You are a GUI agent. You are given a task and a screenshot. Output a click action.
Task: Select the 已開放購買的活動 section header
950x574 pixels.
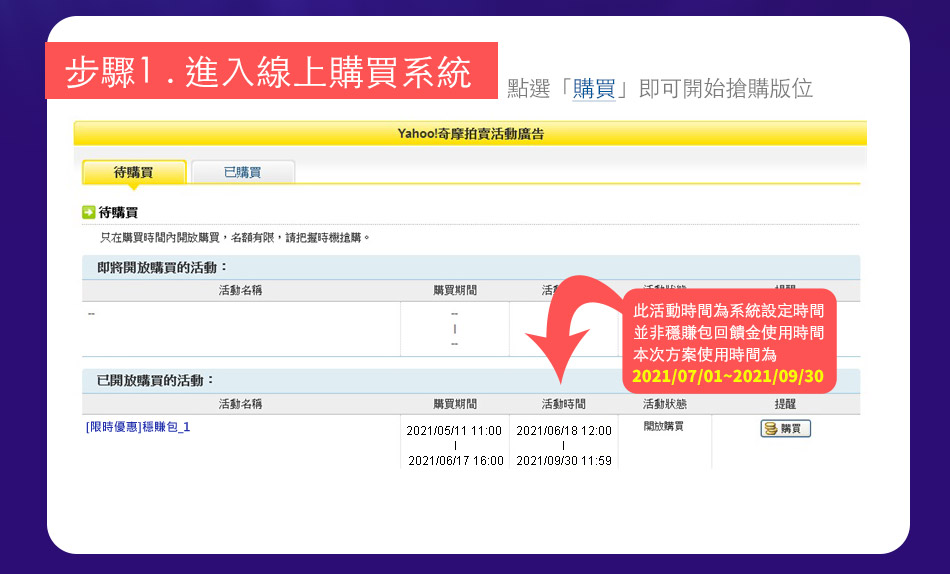(x=155, y=381)
